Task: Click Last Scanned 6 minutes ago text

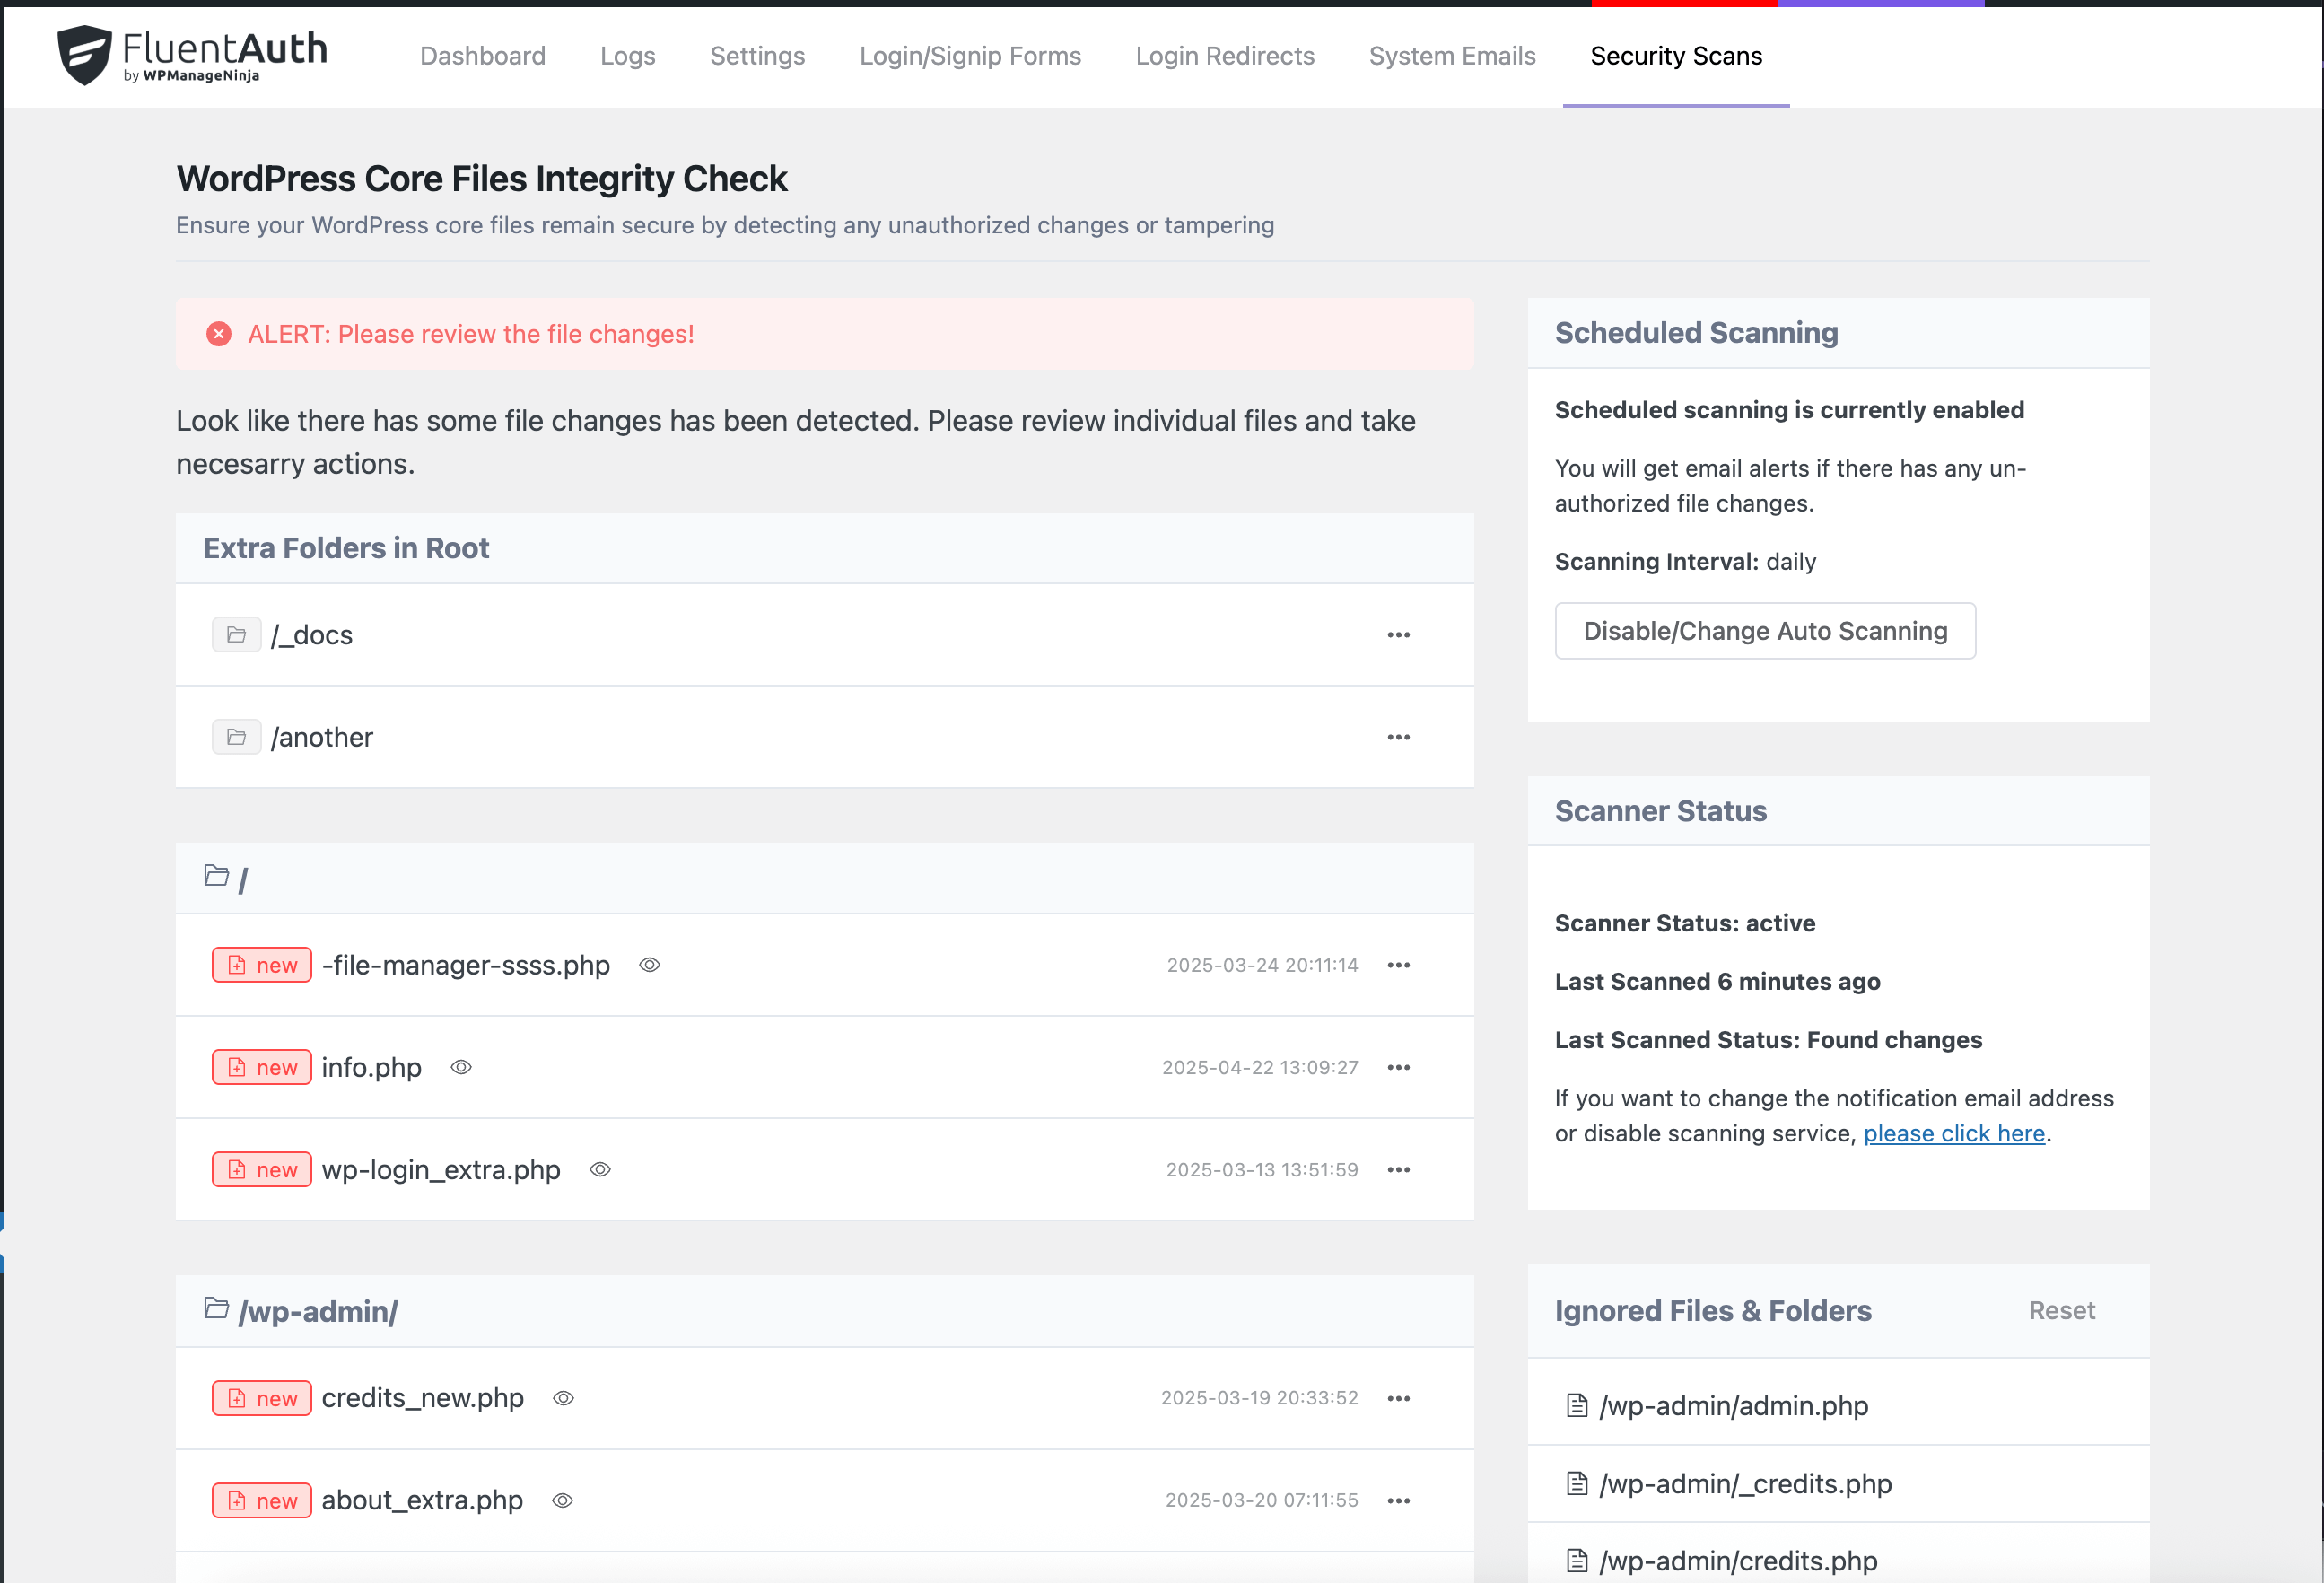Action: click(1718, 982)
